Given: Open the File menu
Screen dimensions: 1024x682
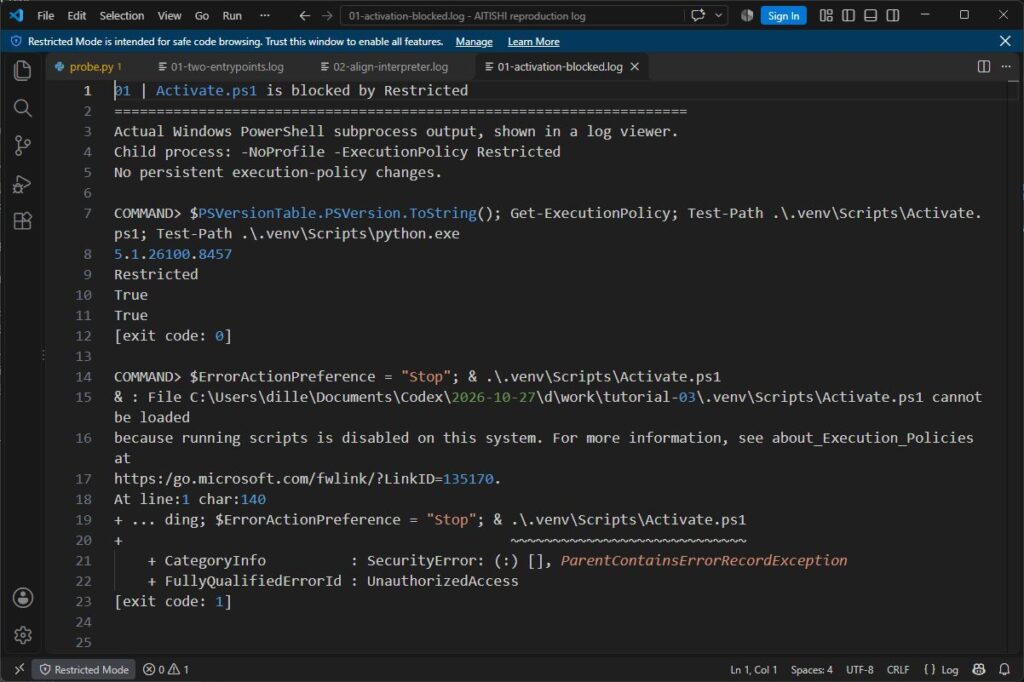Looking at the screenshot, I should (46, 16).
